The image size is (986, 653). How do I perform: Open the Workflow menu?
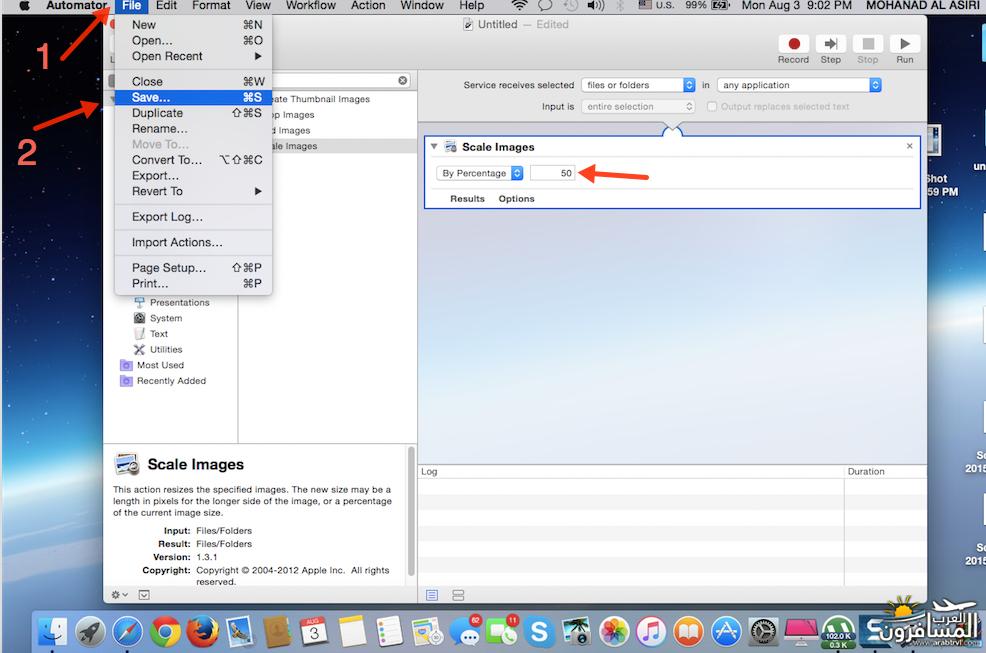point(311,6)
